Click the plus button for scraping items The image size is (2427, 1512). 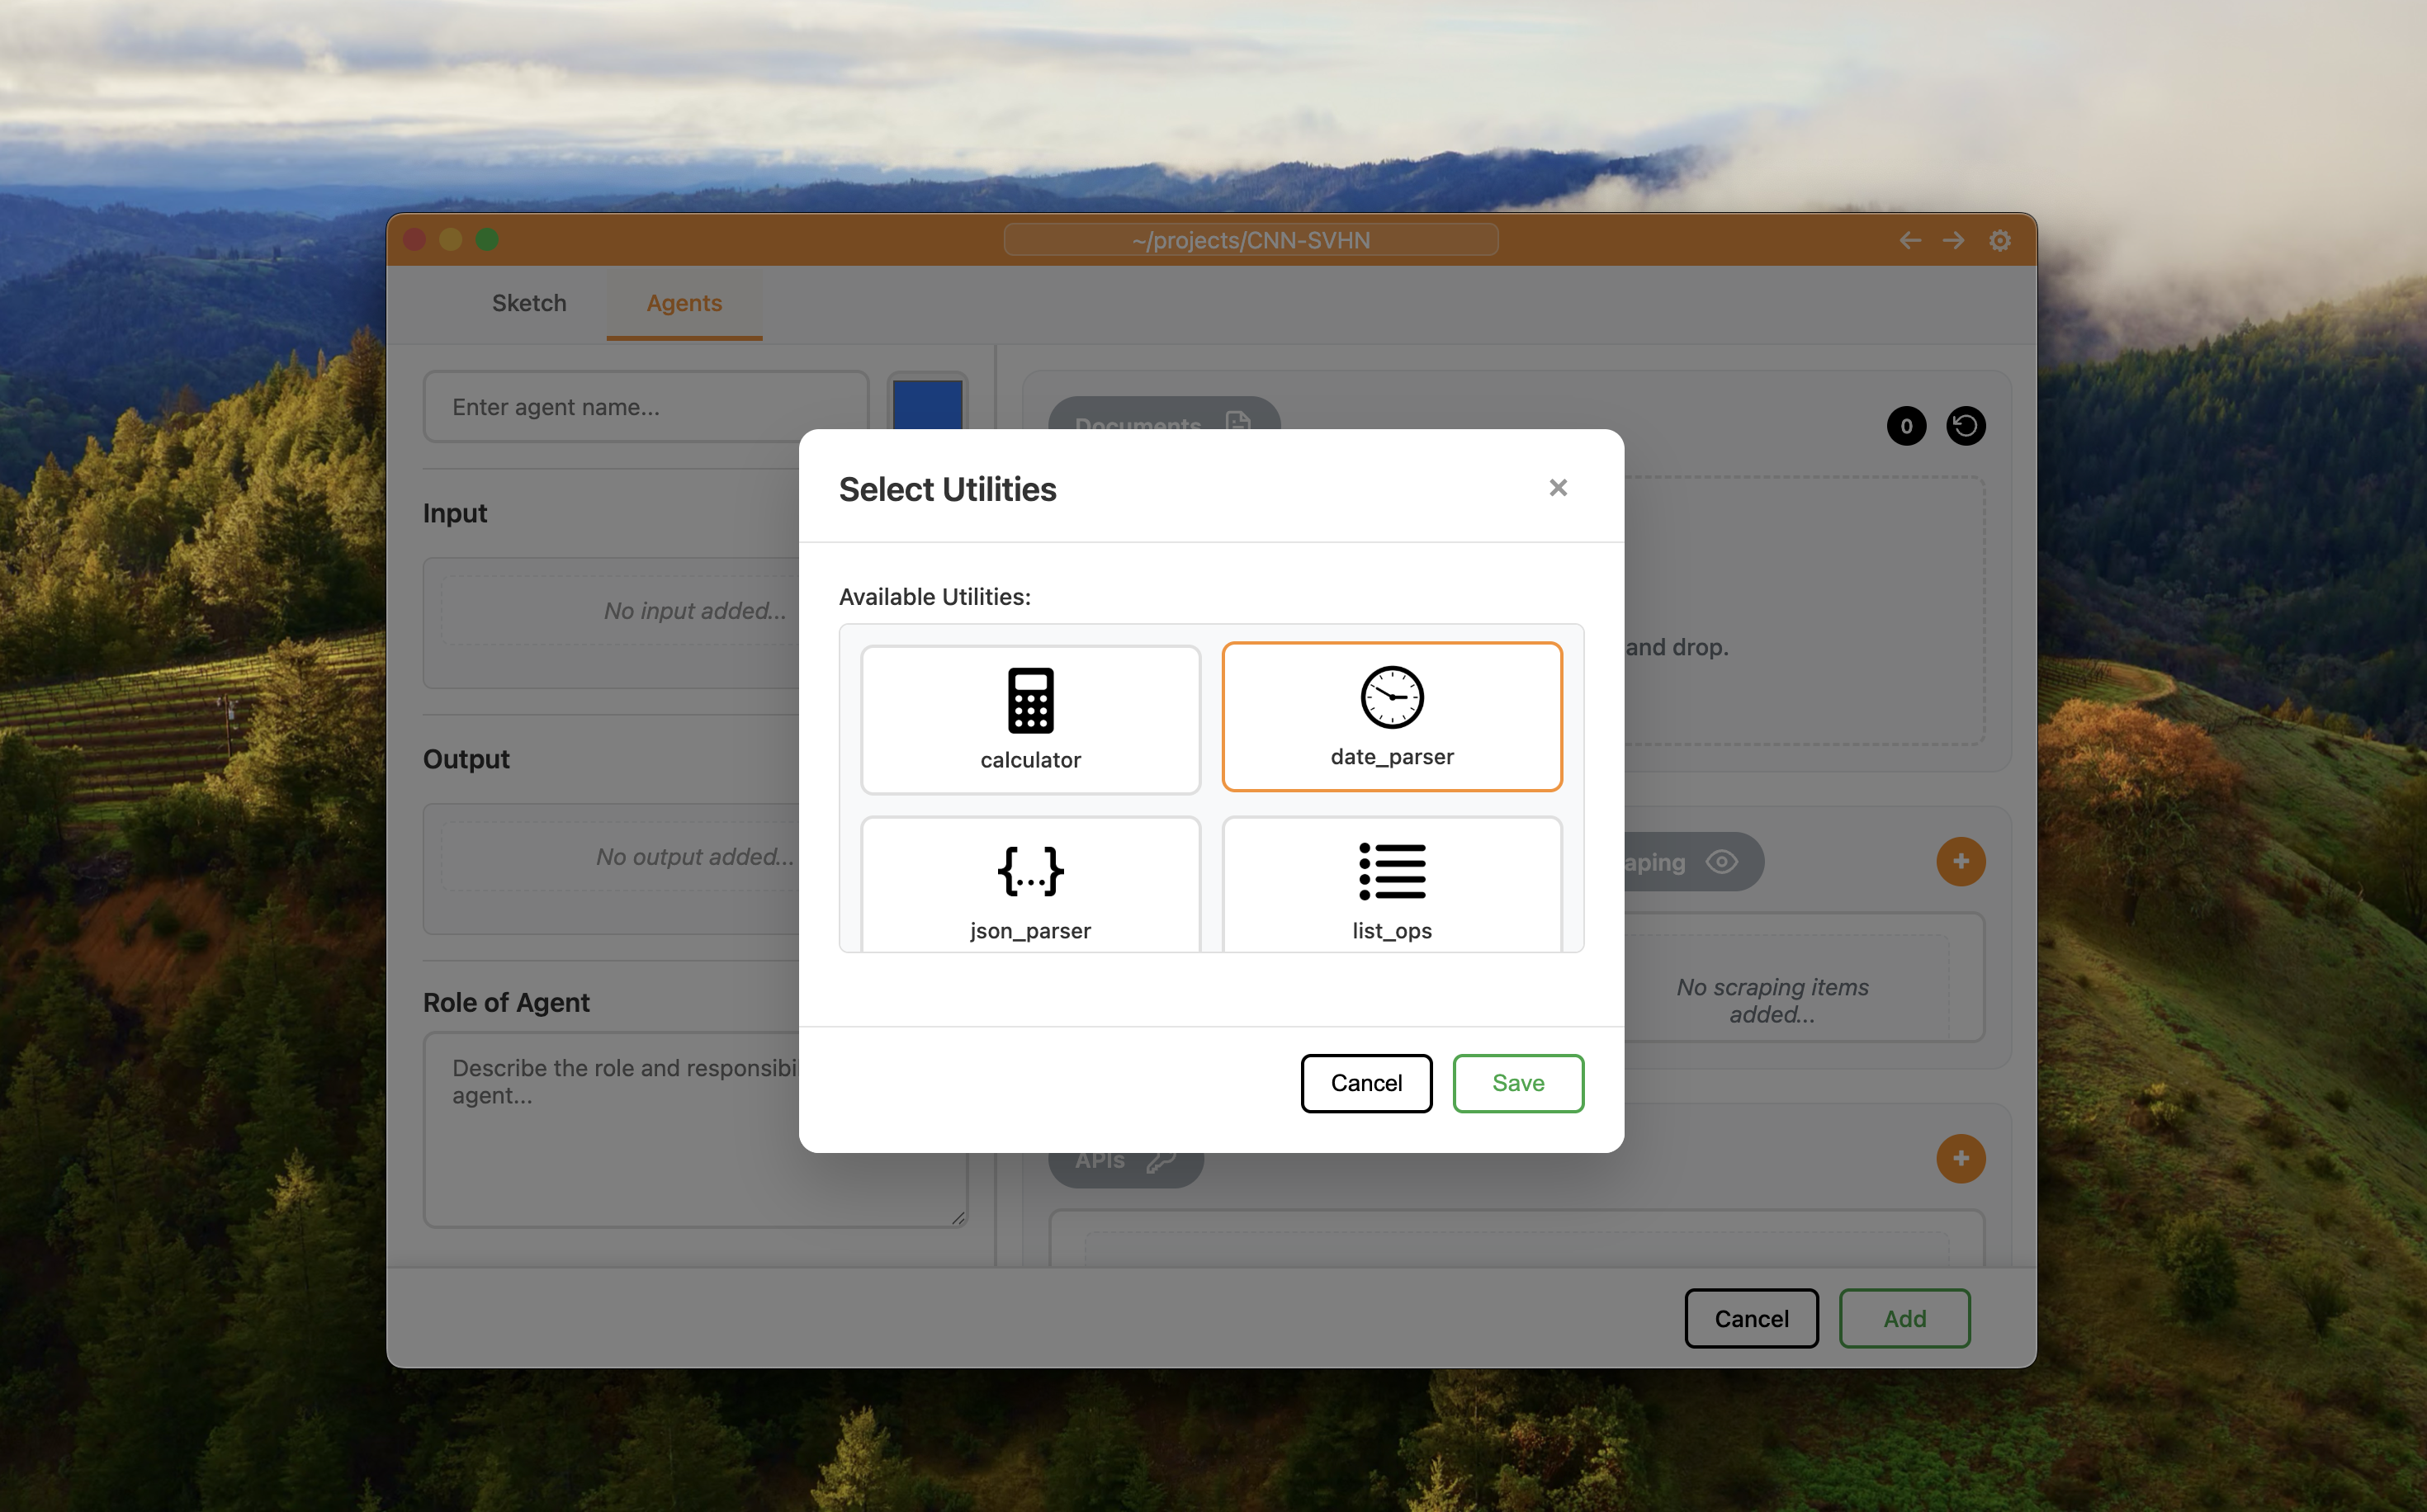pos(1960,861)
